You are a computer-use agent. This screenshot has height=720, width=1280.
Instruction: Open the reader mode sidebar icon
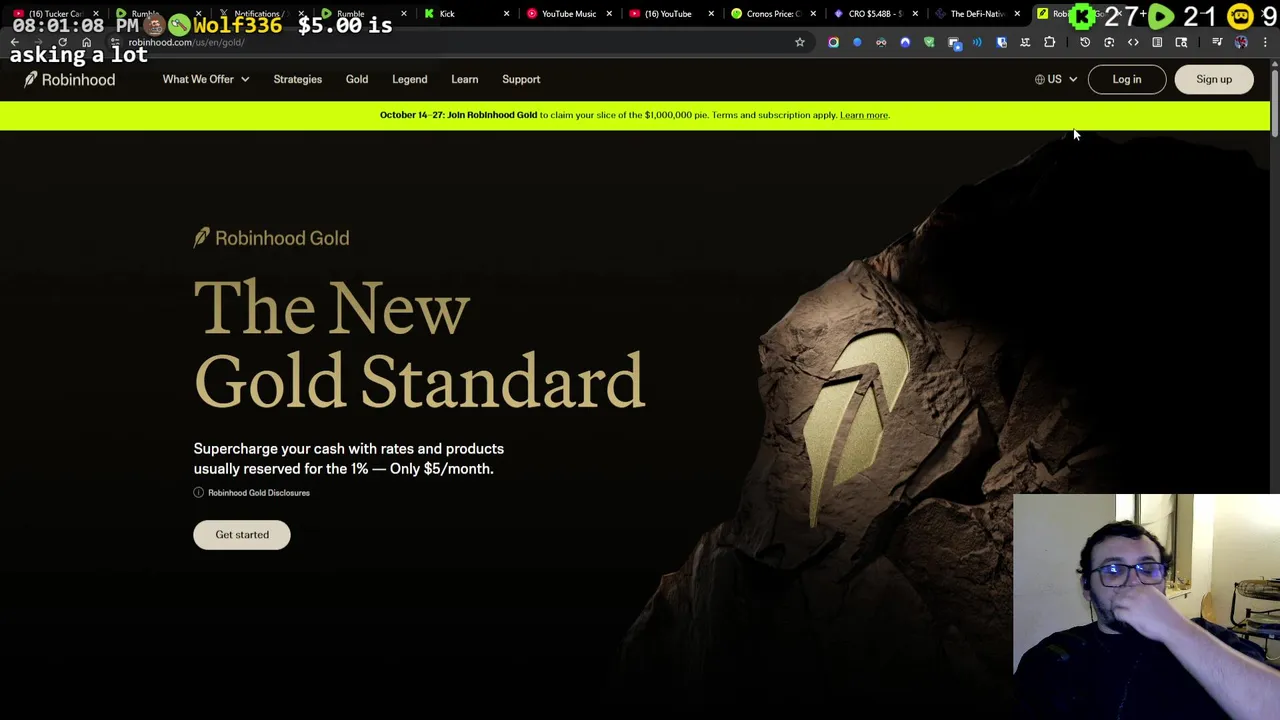coord(1157,42)
